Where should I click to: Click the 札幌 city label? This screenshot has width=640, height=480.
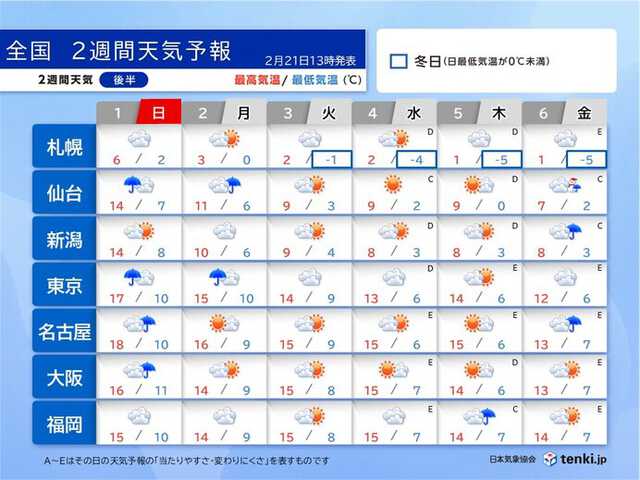[62, 148]
